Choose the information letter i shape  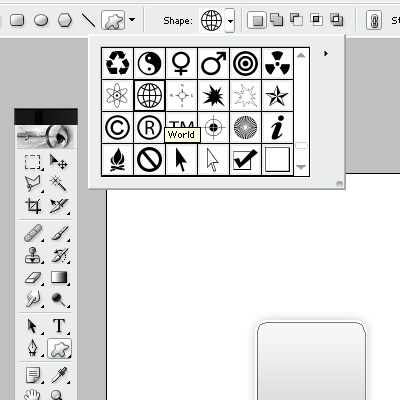click(277, 127)
